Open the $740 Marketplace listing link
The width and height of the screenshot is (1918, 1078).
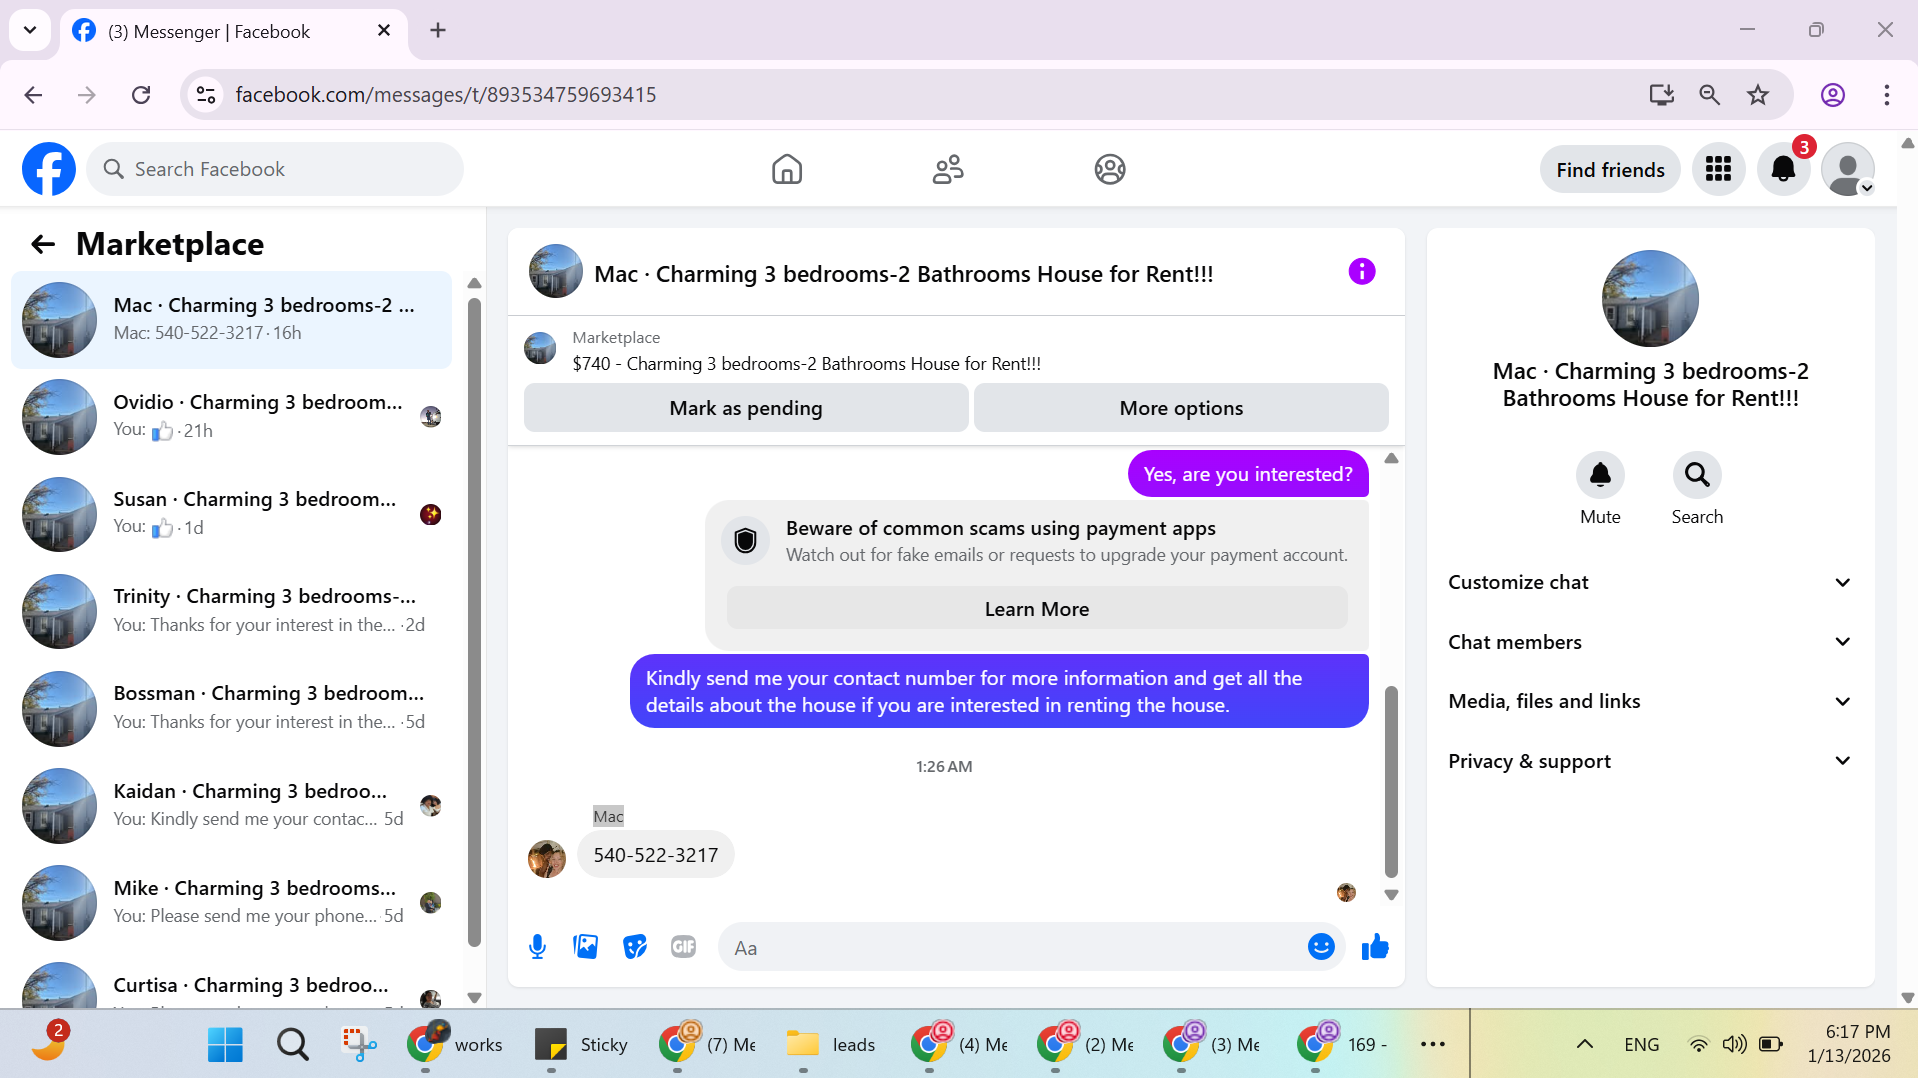point(806,364)
